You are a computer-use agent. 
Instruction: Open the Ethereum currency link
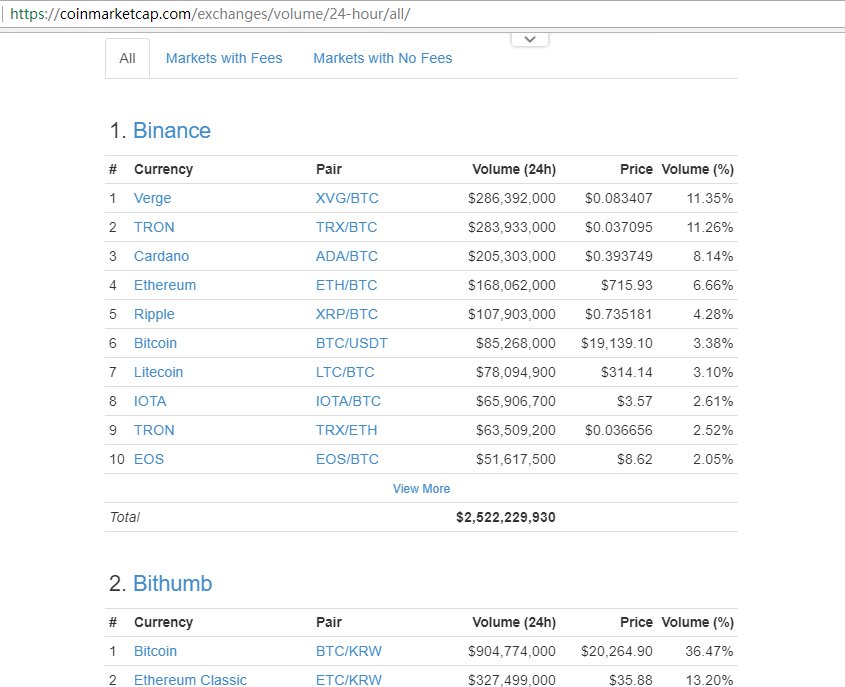(x=165, y=286)
